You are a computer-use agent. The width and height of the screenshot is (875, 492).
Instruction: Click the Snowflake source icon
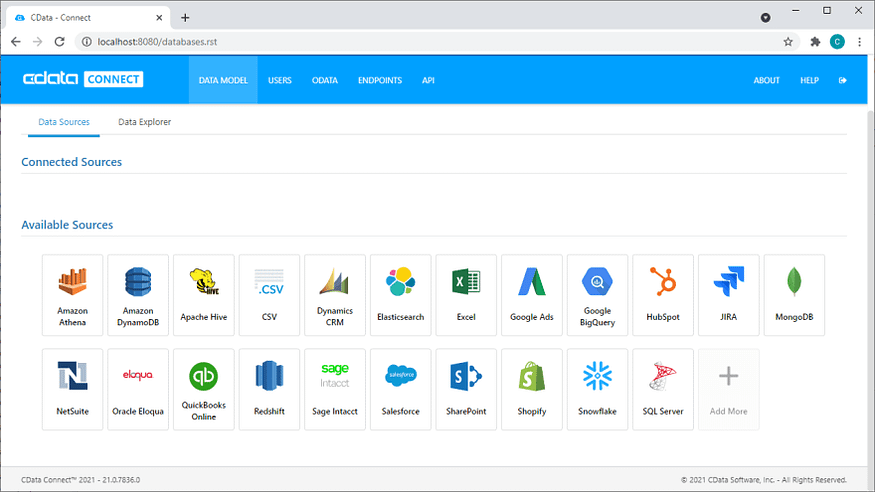tap(597, 389)
